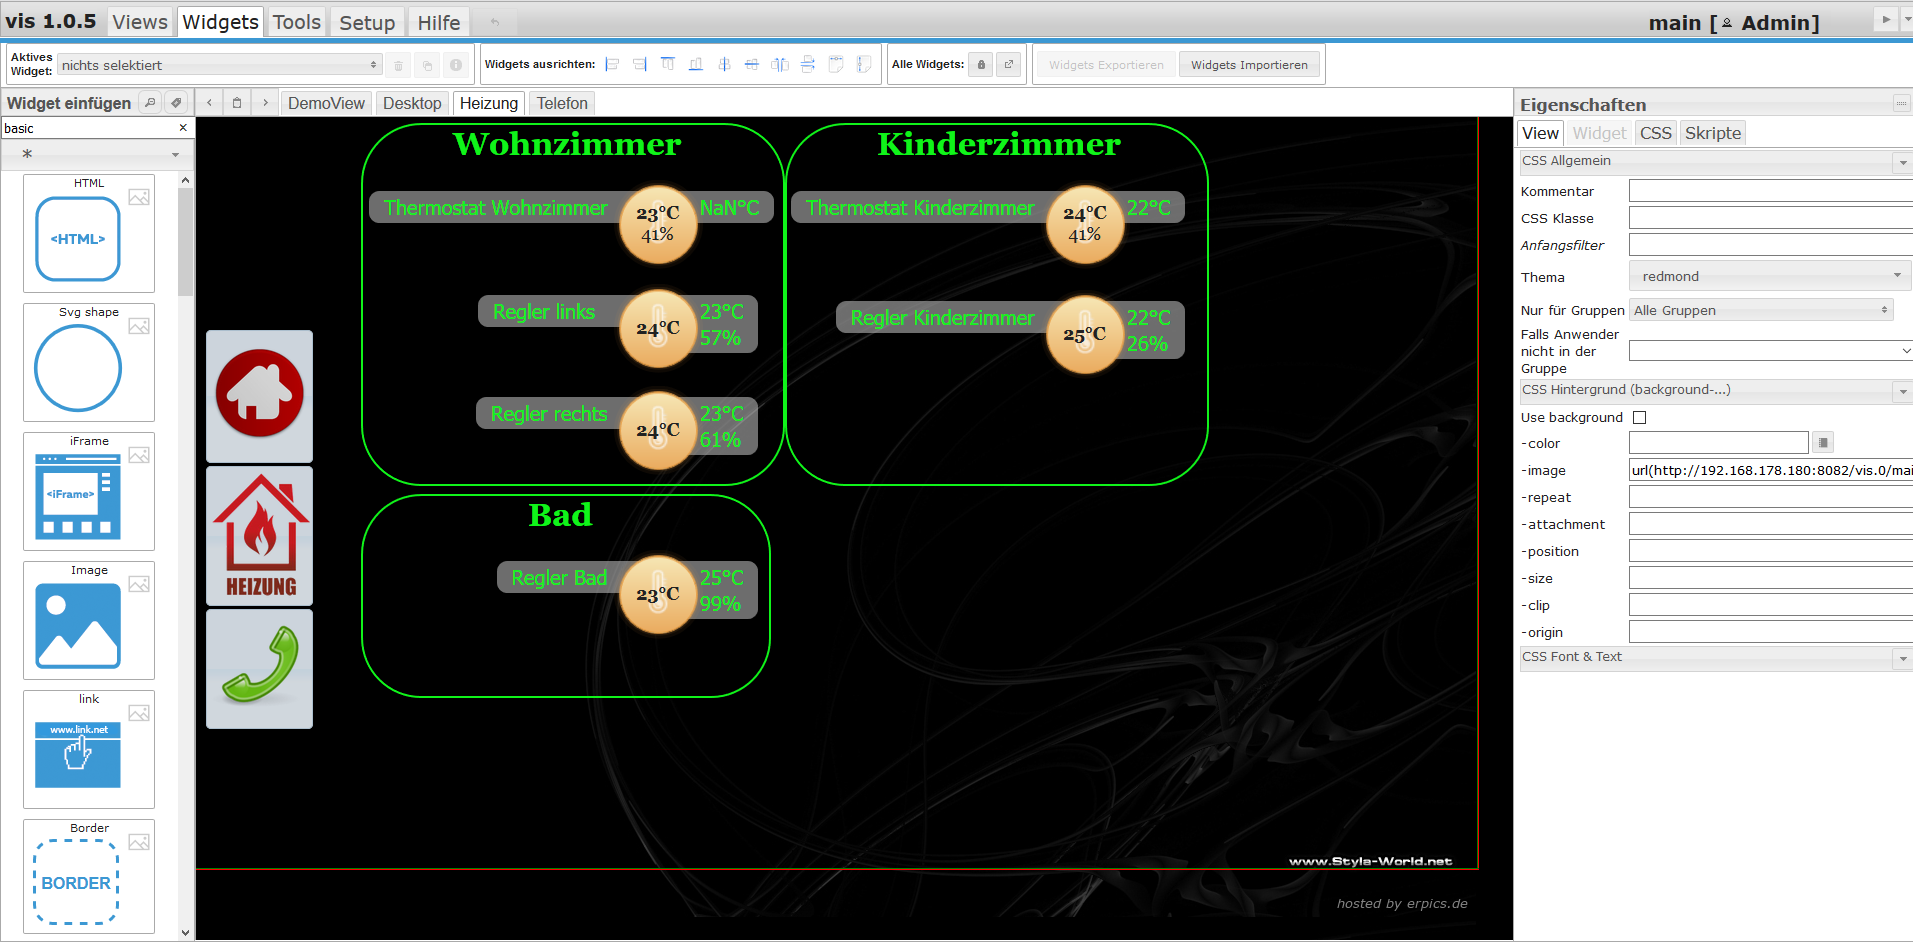Click the red home navigation icon

click(259, 396)
